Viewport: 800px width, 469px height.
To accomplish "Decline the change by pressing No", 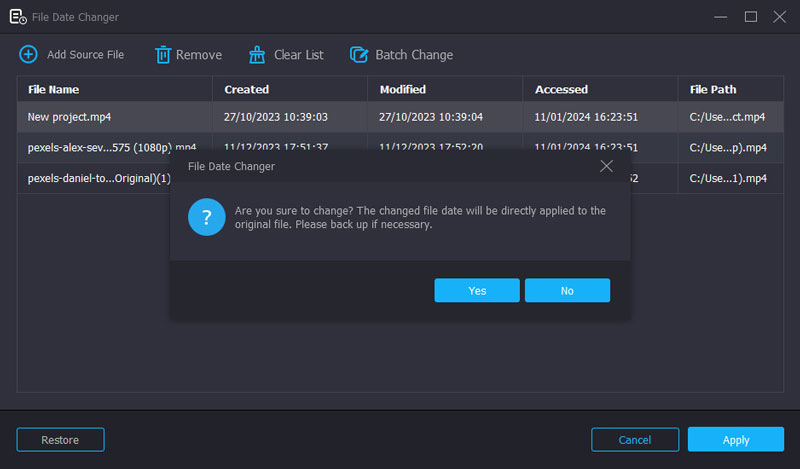I will (567, 290).
